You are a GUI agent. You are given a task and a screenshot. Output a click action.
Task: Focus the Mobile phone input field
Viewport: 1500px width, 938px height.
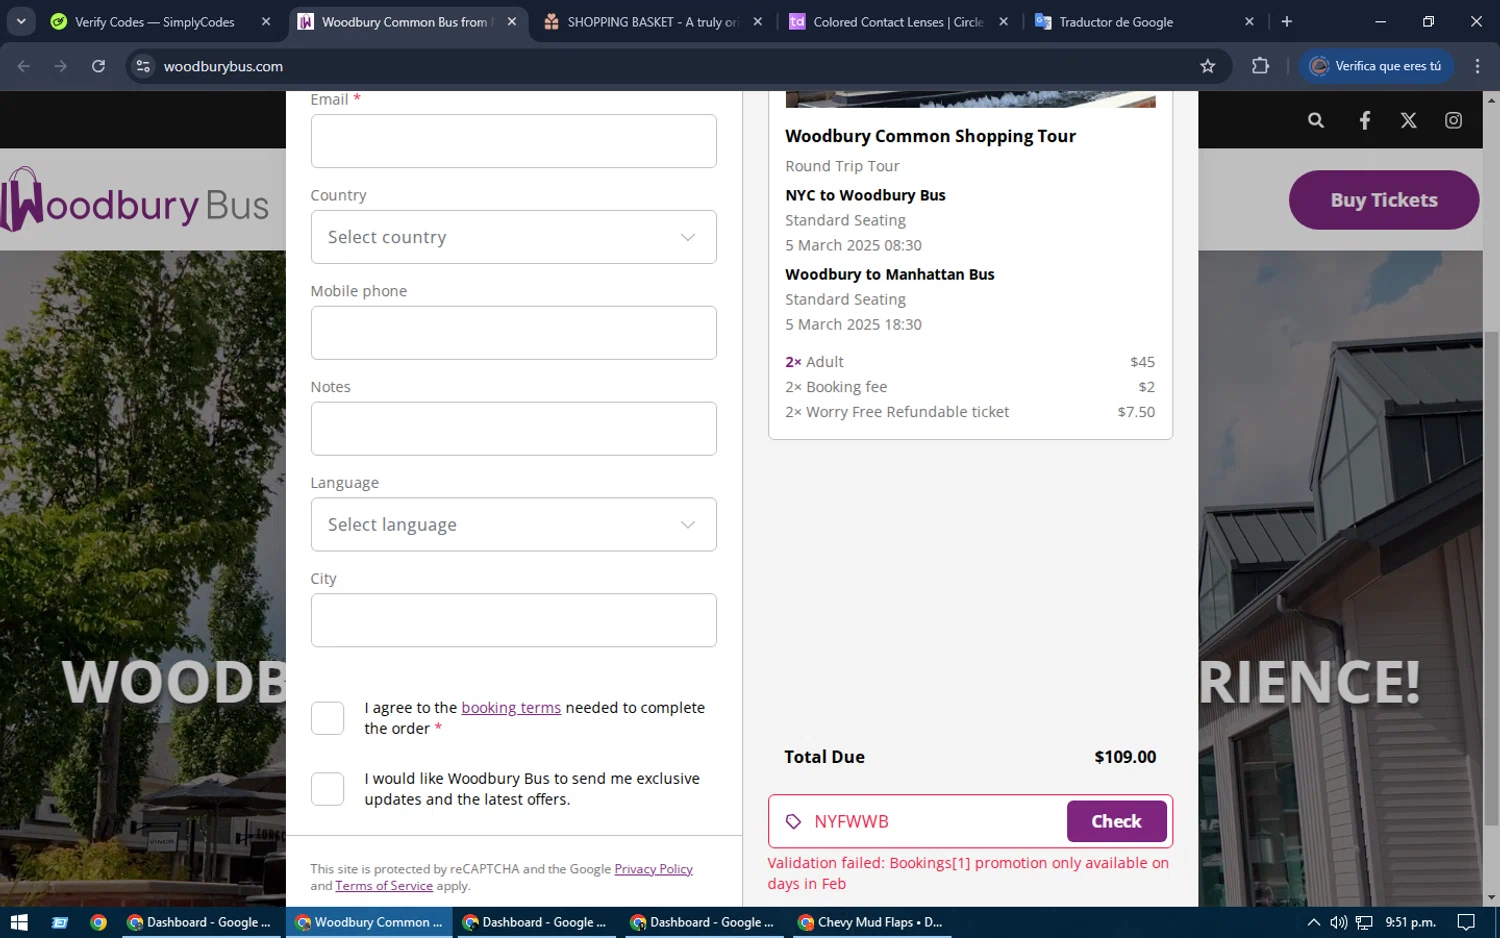(x=513, y=333)
